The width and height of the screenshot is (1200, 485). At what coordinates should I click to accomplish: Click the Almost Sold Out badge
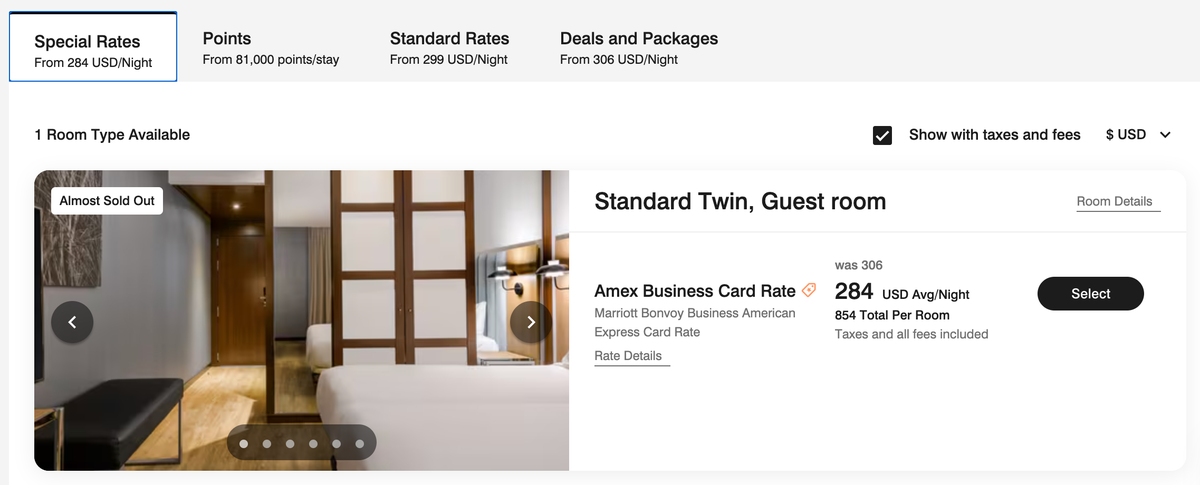click(x=107, y=200)
